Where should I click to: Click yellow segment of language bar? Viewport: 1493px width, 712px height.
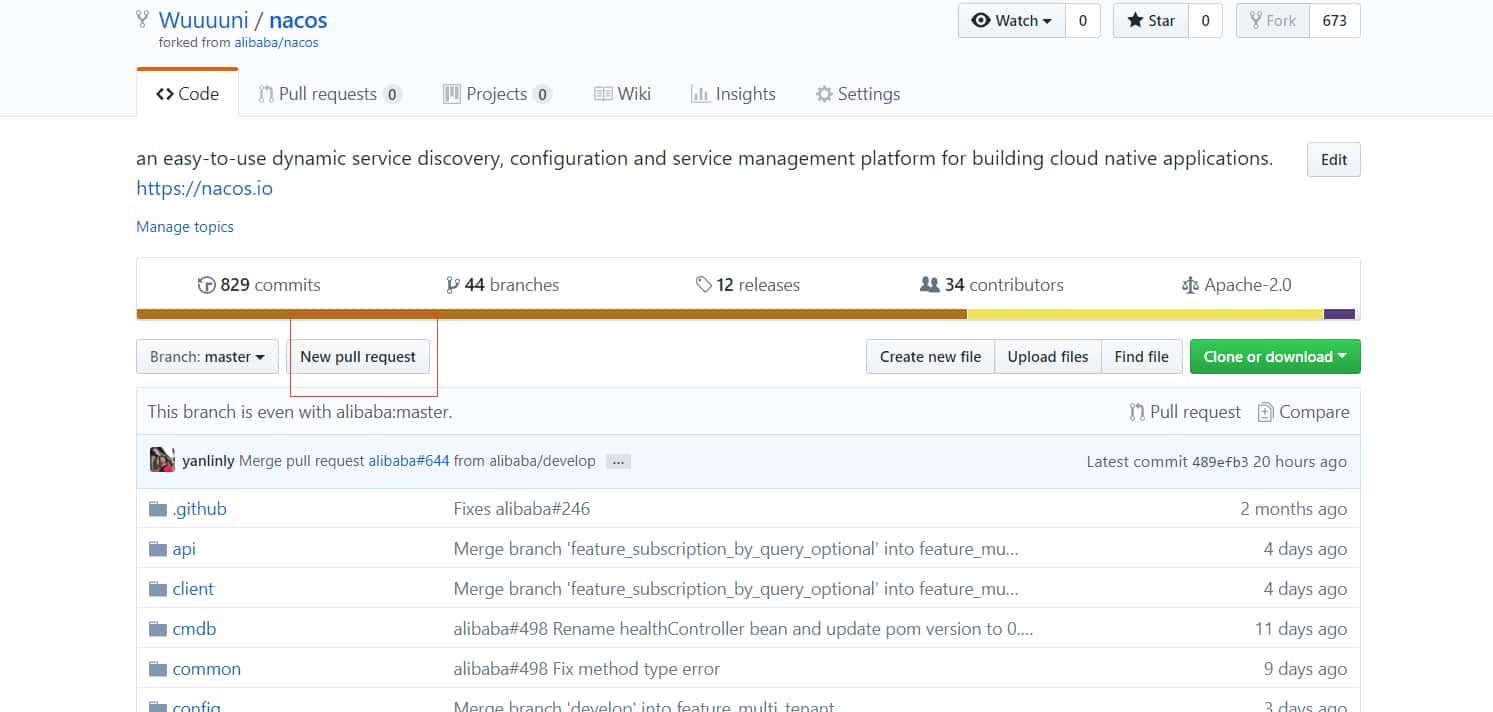1145,314
